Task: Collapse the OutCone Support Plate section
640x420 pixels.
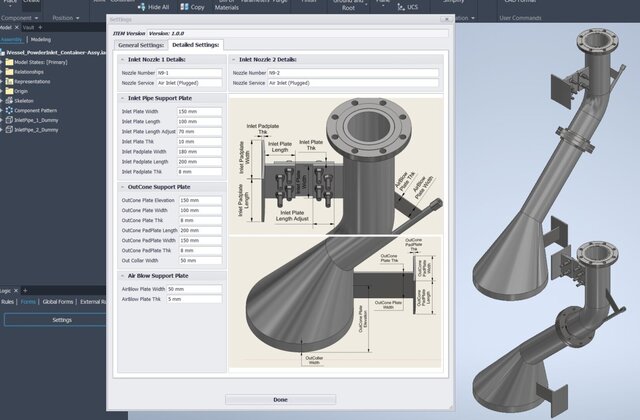Action: (x=121, y=187)
